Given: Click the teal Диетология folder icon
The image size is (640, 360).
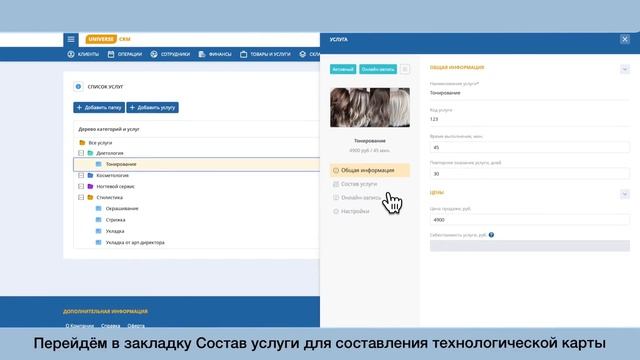Looking at the screenshot, I should tap(90, 153).
